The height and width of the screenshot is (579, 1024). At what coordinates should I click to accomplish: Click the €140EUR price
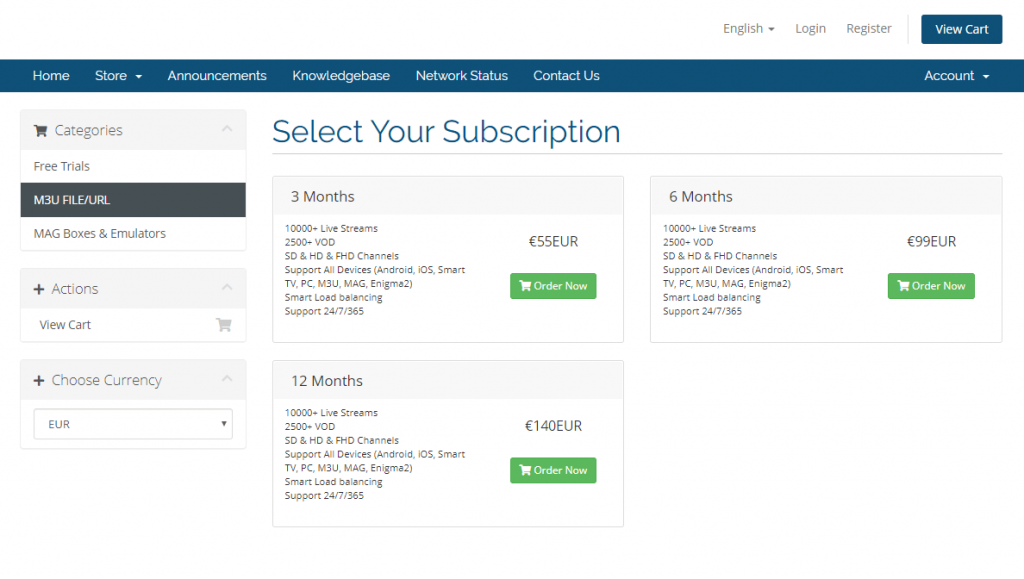[553, 426]
